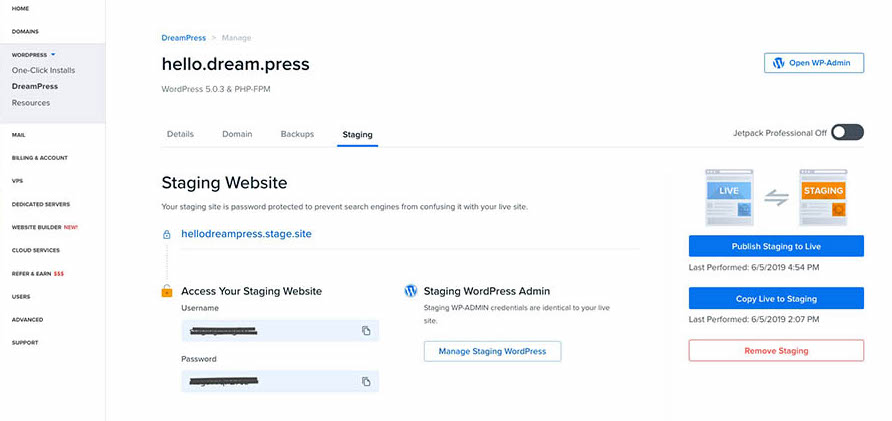
Task: Click the swap arrows between Live and Staging
Action: pyautogui.click(x=777, y=197)
